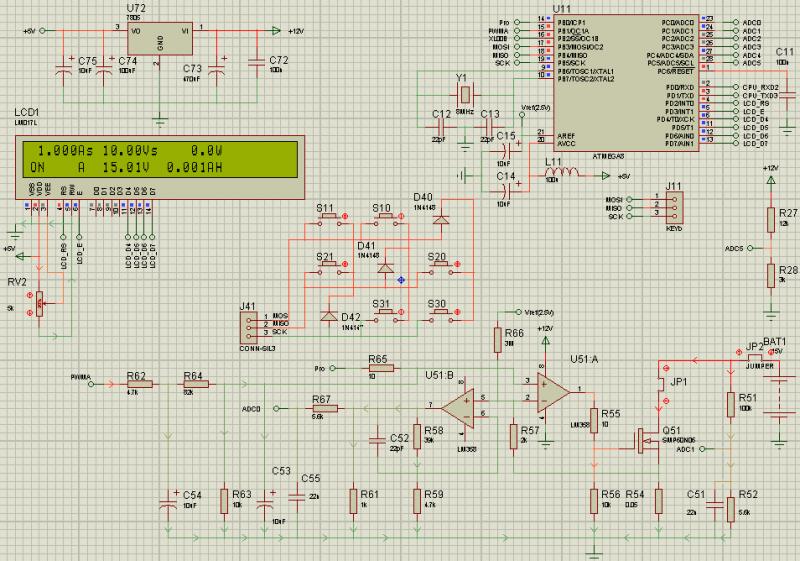This screenshot has height=561, width=800.
Task: Select the J41 CONN-SIL3 connector
Action: pyautogui.click(x=249, y=324)
